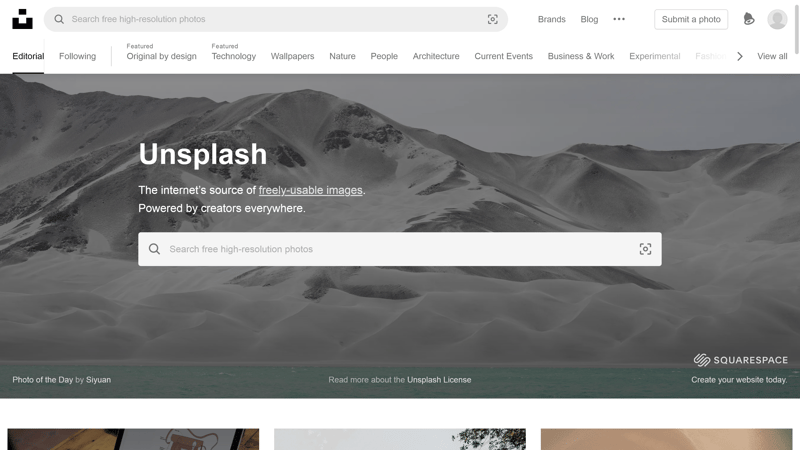Open the Unsplash home logo
This screenshot has width=800, height=450.
coord(22,19)
